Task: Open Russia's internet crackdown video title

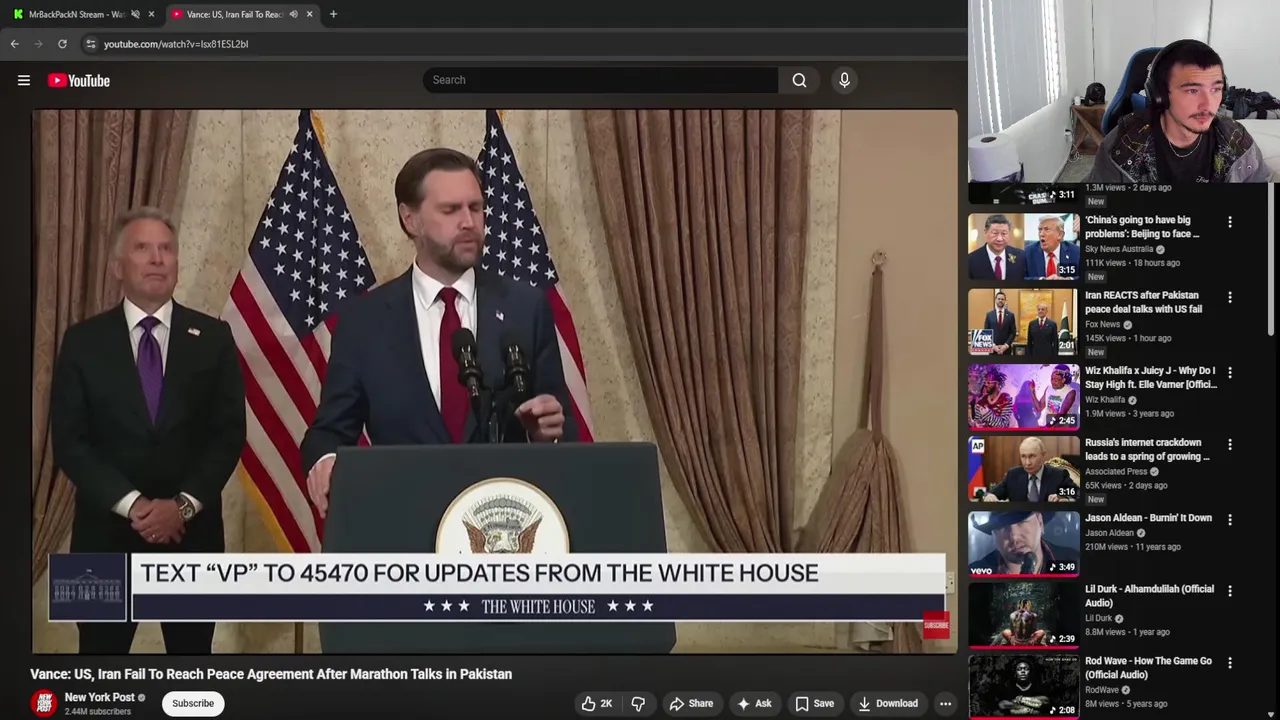Action: pyautogui.click(x=1147, y=449)
